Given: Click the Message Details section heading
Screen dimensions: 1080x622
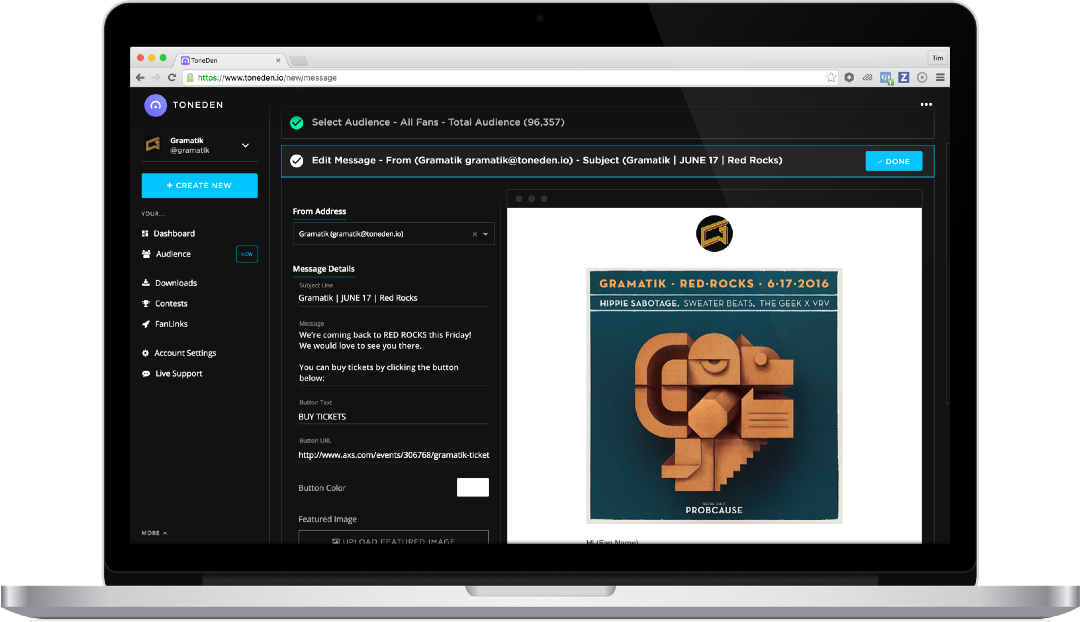Looking at the screenshot, I should [x=324, y=269].
